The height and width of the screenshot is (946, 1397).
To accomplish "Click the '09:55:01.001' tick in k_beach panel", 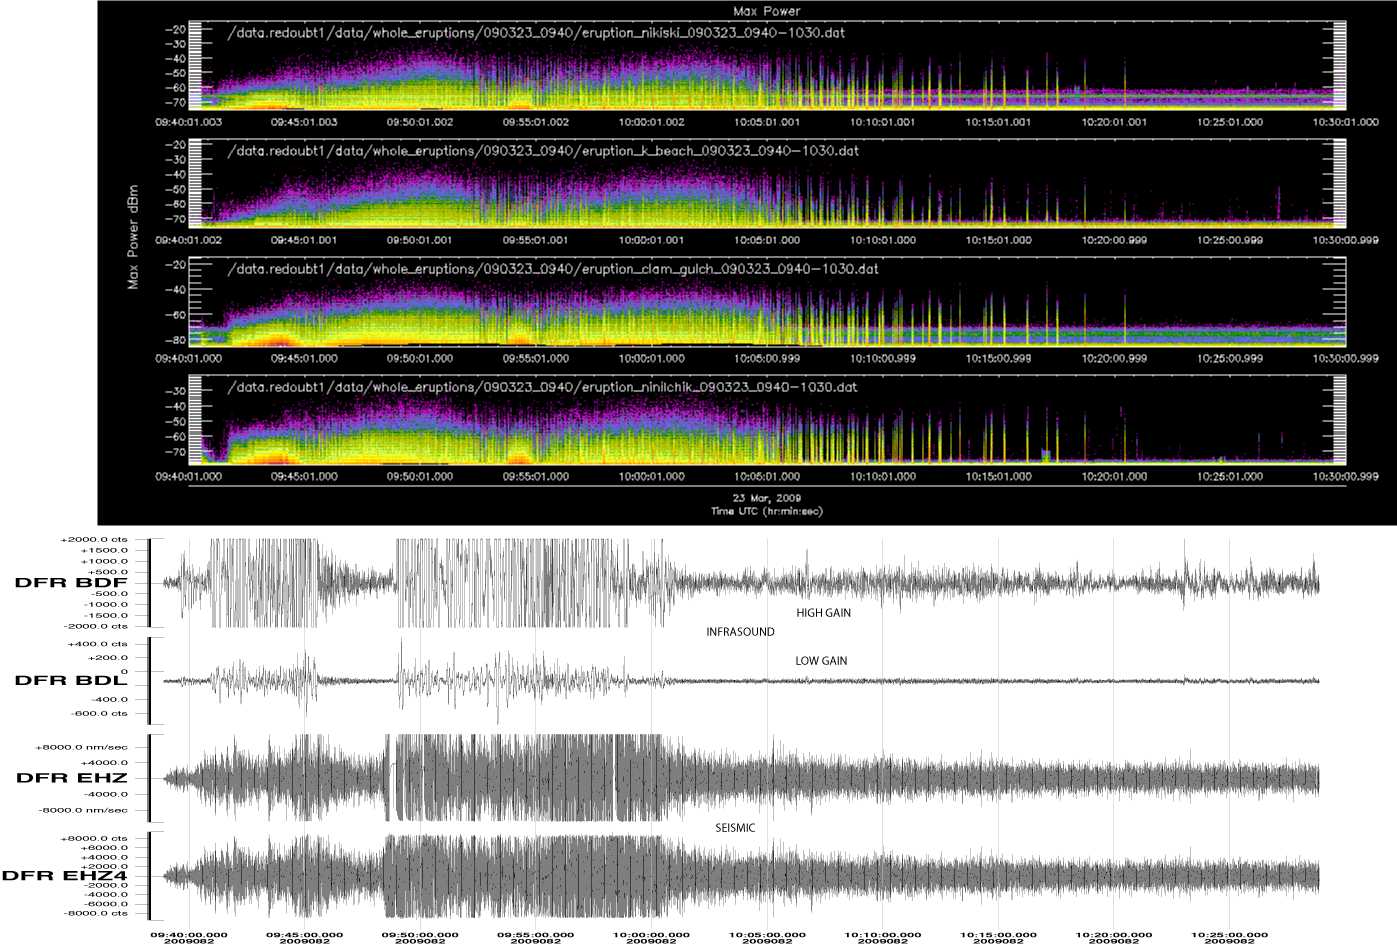I will (535, 240).
